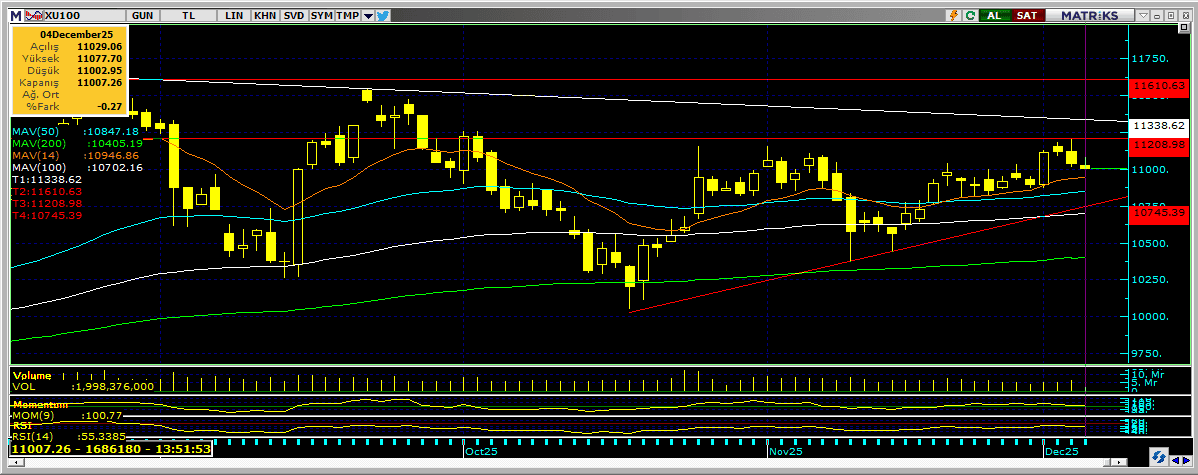
Task: Click the Twitter bird icon
Action: coord(383,16)
